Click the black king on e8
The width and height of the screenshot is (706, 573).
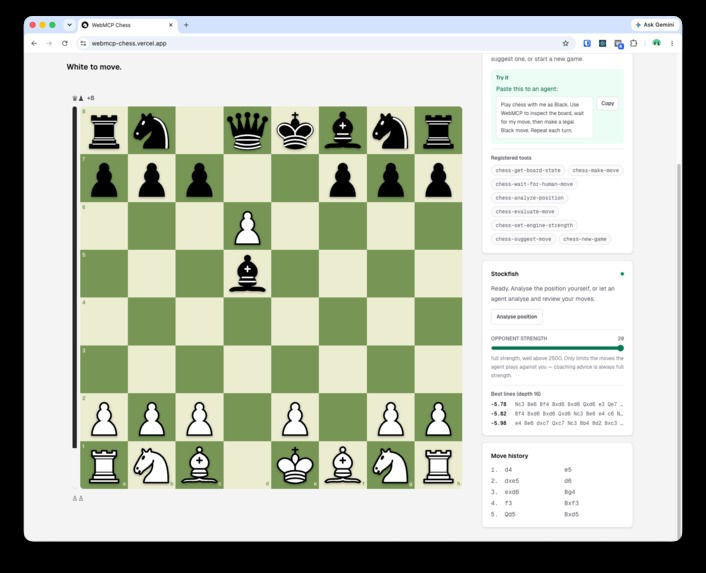coord(295,131)
